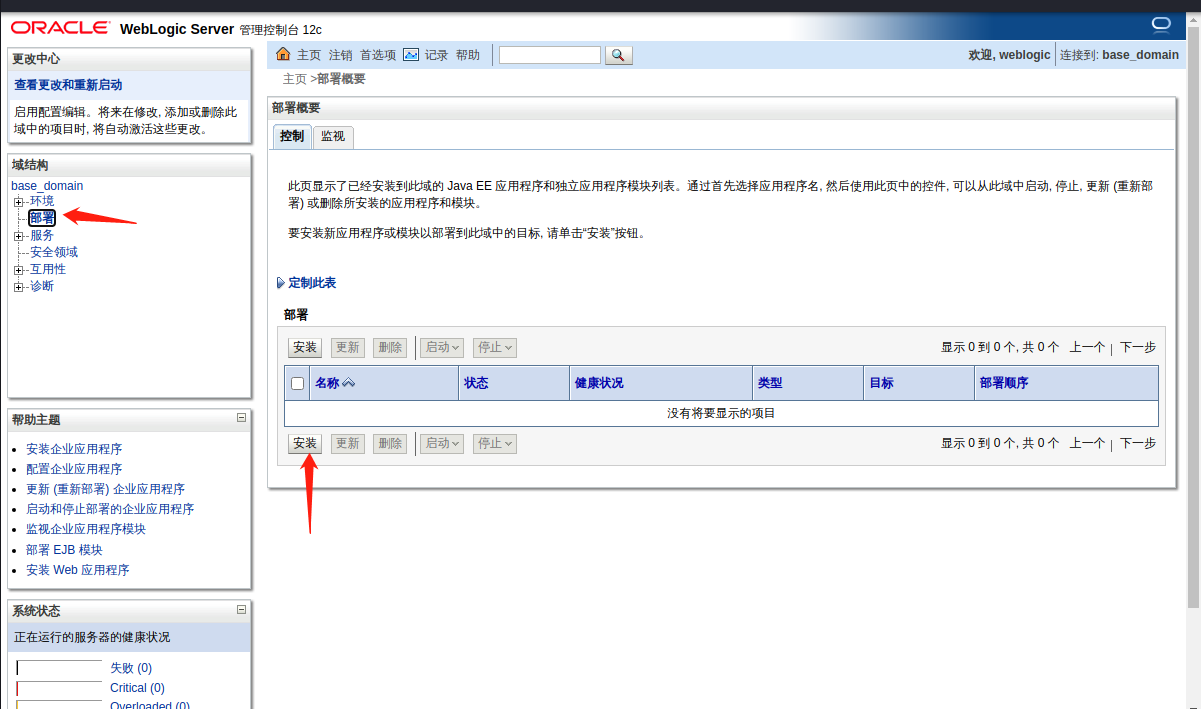The height and width of the screenshot is (709, 1201).
Task: Click the 健康状况 column header
Action: pyautogui.click(x=599, y=383)
